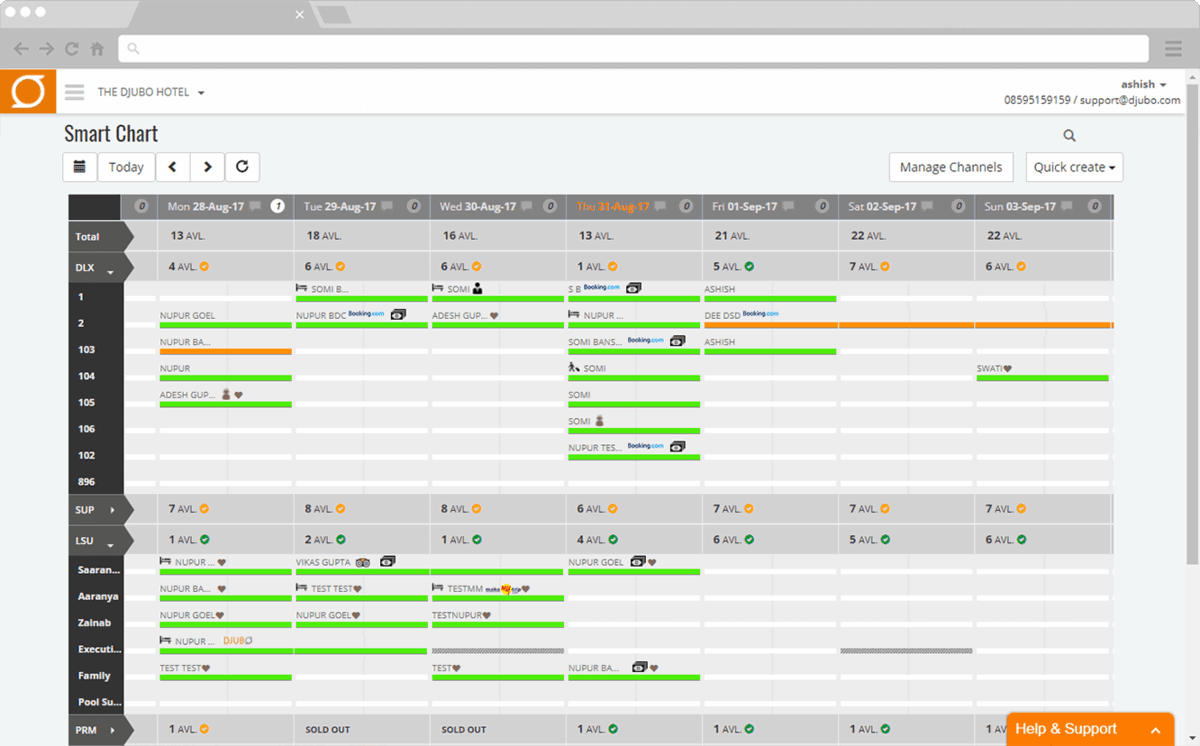Click Manage Channels button
The height and width of the screenshot is (746, 1200).
tap(950, 167)
